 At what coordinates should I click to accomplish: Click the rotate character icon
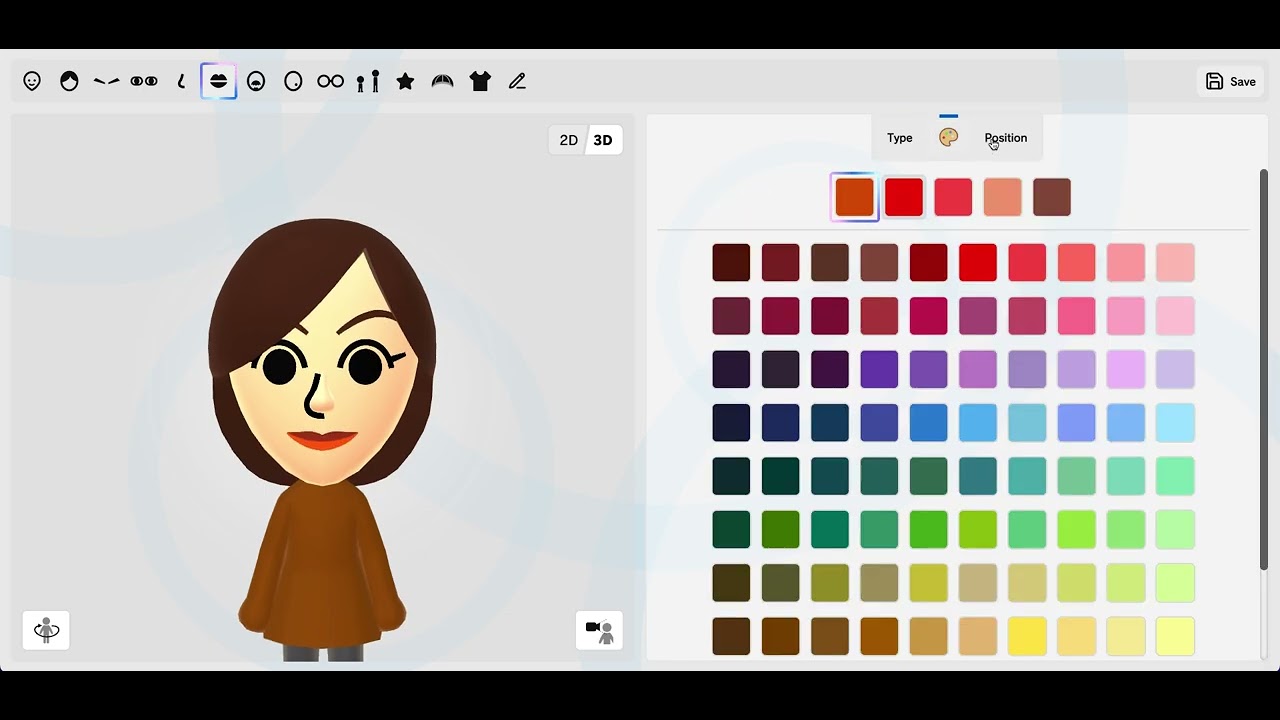coord(46,630)
